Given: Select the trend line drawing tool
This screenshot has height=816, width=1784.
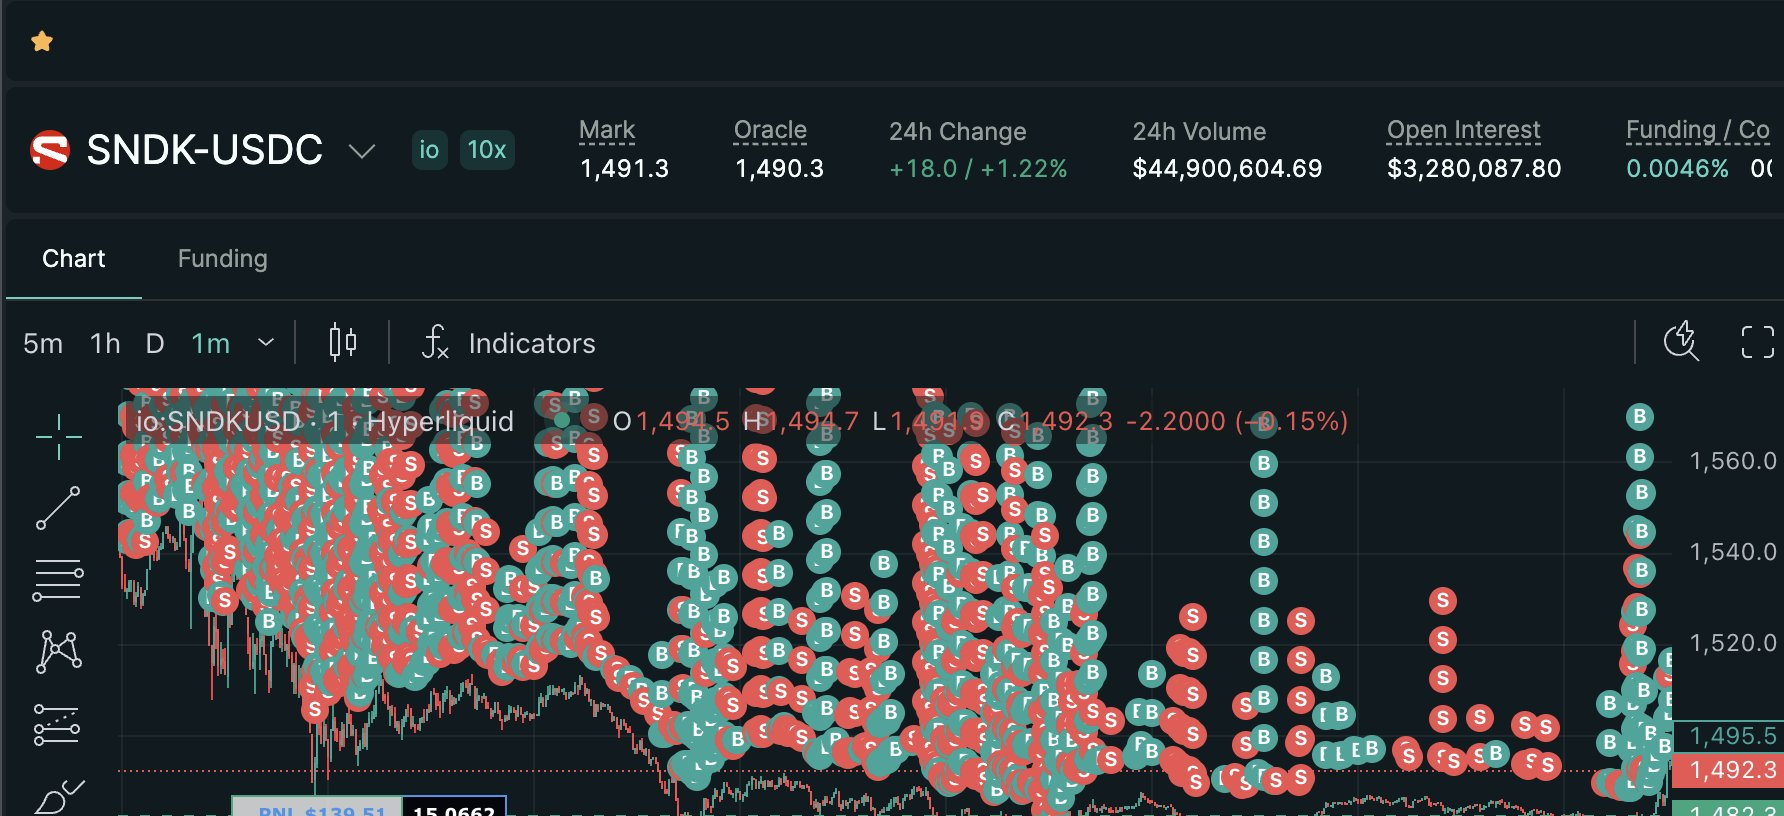Looking at the screenshot, I should 59,508.
